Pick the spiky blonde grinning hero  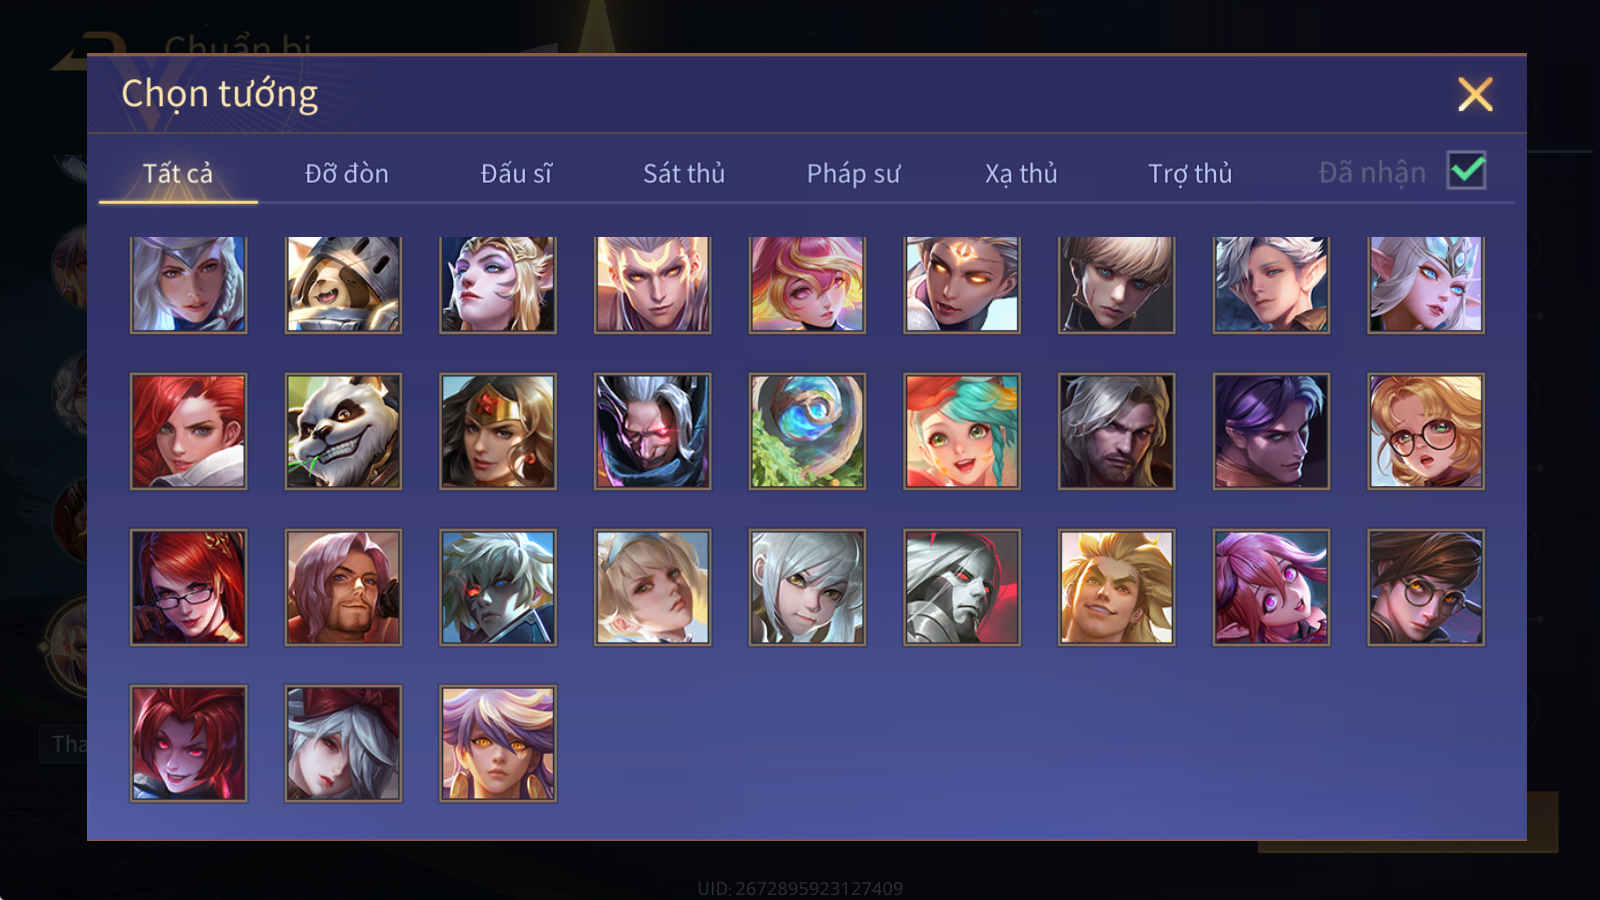[1116, 587]
